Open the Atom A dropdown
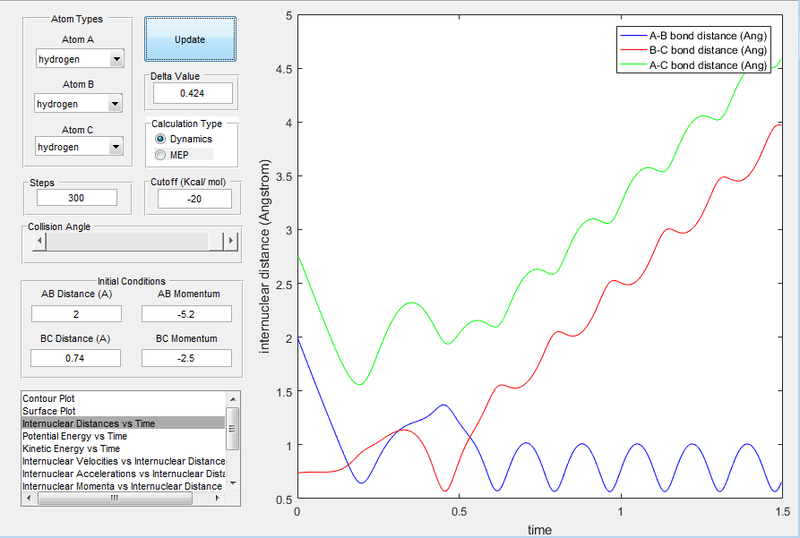Image resolution: width=800 pixels, height=538 pixels. (x=80, y=59)
